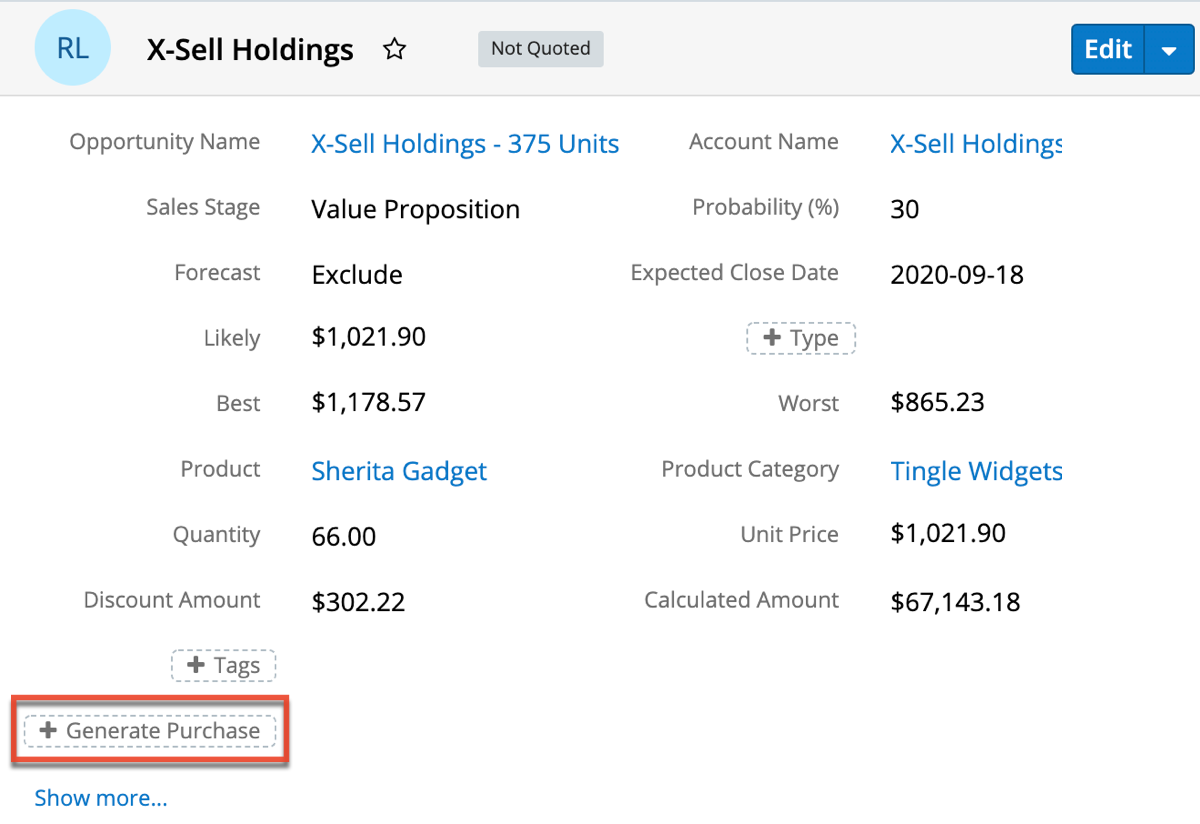
Task: Click the Product Category field label
Action: point(750,469)
